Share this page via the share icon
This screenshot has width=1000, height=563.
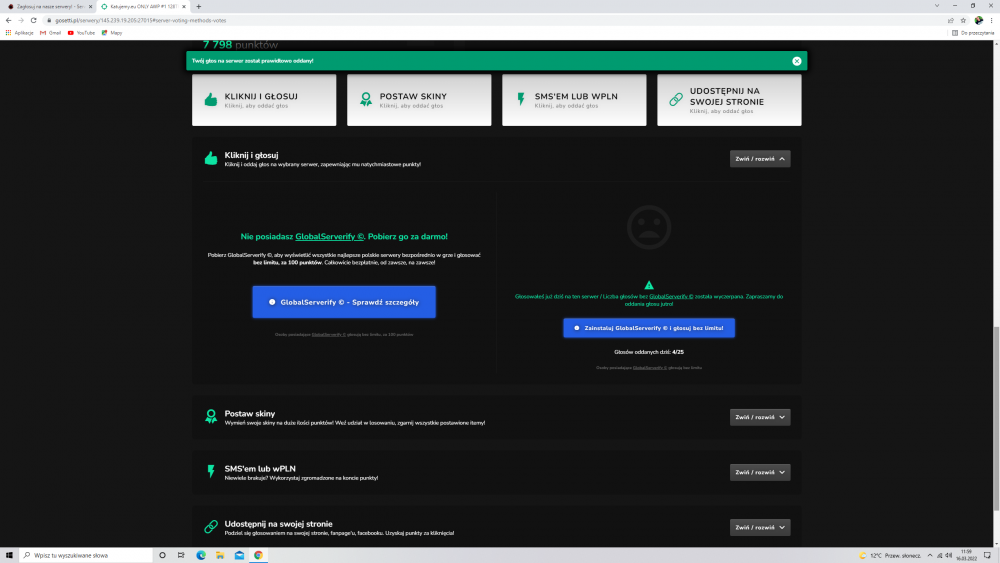tap(951, 20)
